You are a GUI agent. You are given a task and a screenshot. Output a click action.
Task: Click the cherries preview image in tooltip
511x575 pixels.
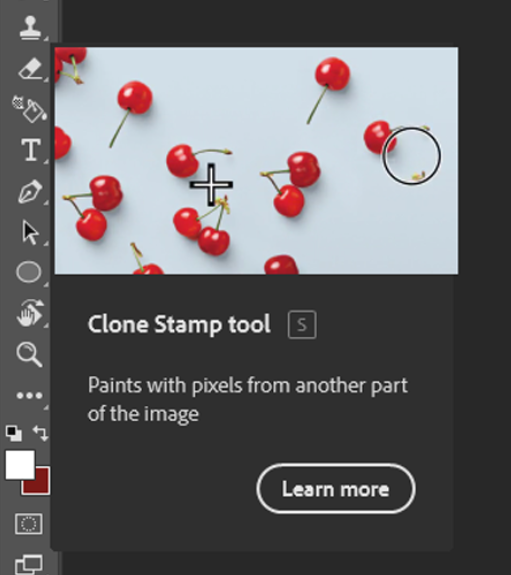256,161
